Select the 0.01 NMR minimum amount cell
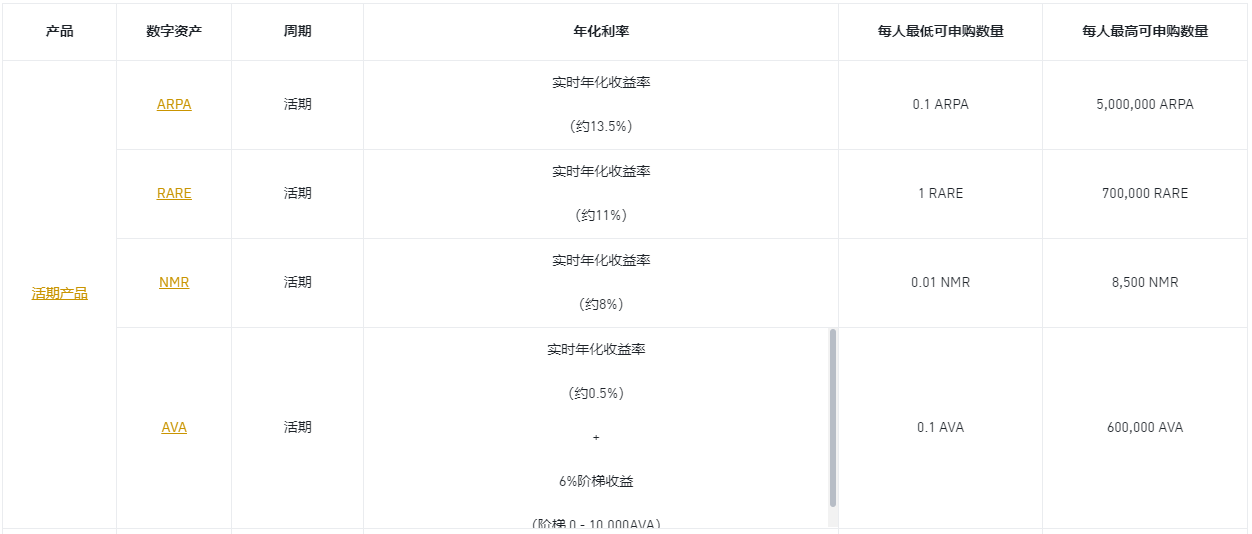 (940, 282)
